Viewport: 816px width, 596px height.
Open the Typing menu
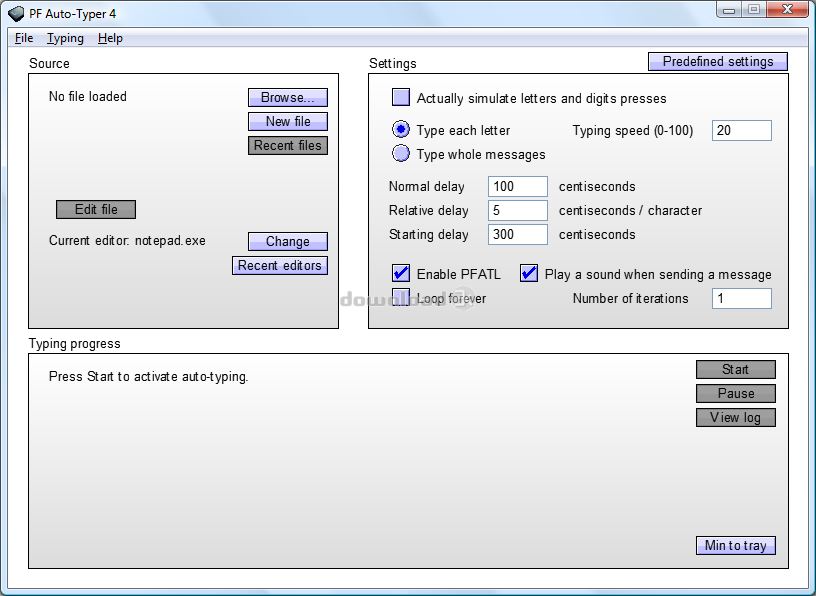tap(65, 38)
